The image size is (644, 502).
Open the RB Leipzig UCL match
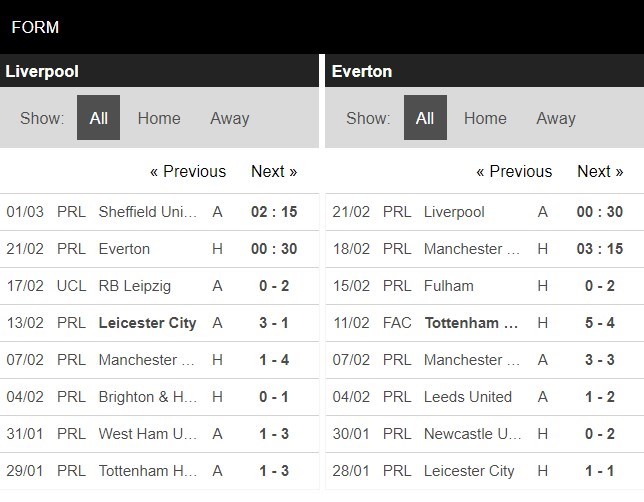point(135,286)
